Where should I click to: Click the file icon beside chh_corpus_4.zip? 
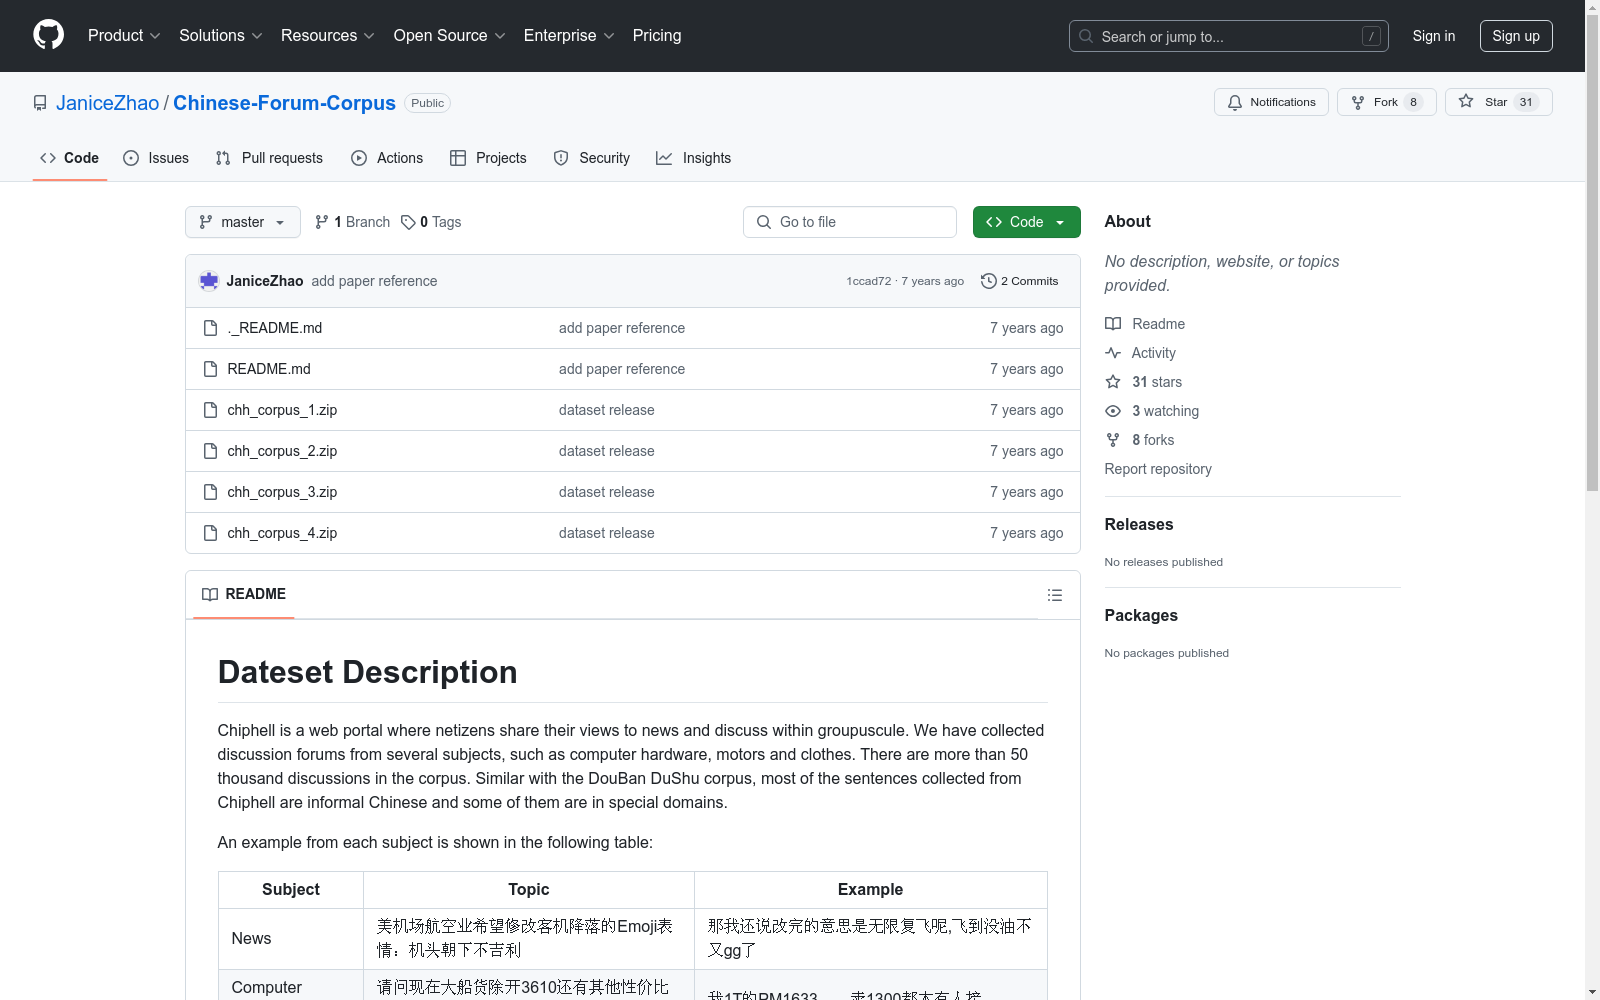(x=210, y=533)
